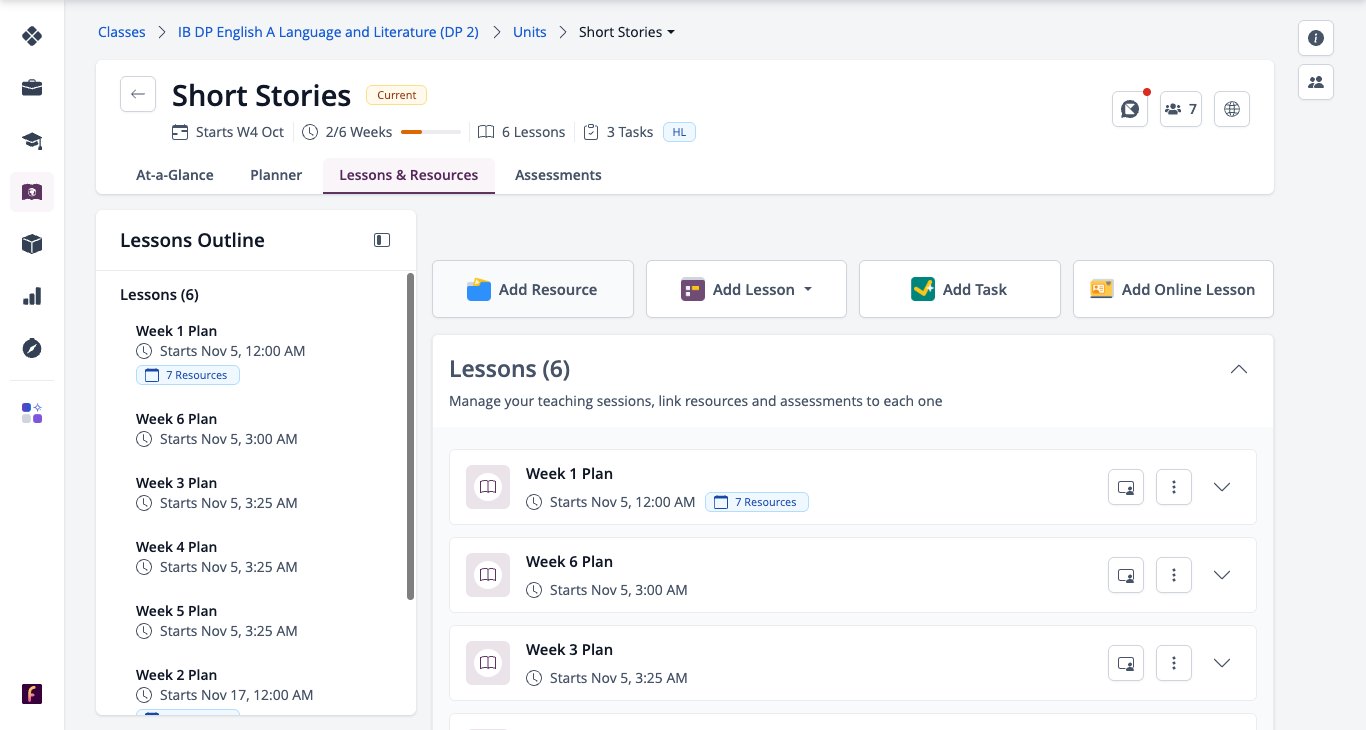Open the three-dot menu for Week 6 Plan
The height and width of the screenshot is (730, 1366).
click(1174, 575)
